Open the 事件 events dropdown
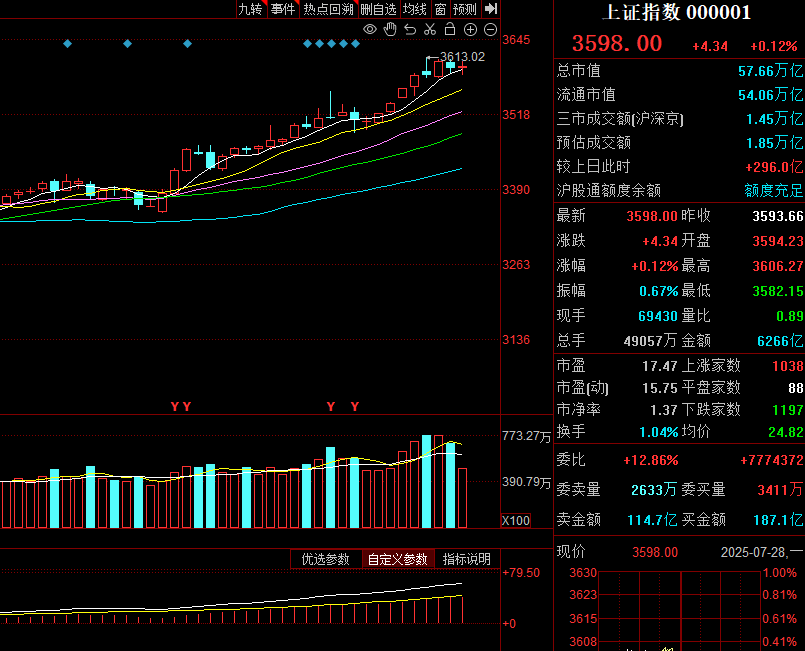 click(283, 9)
